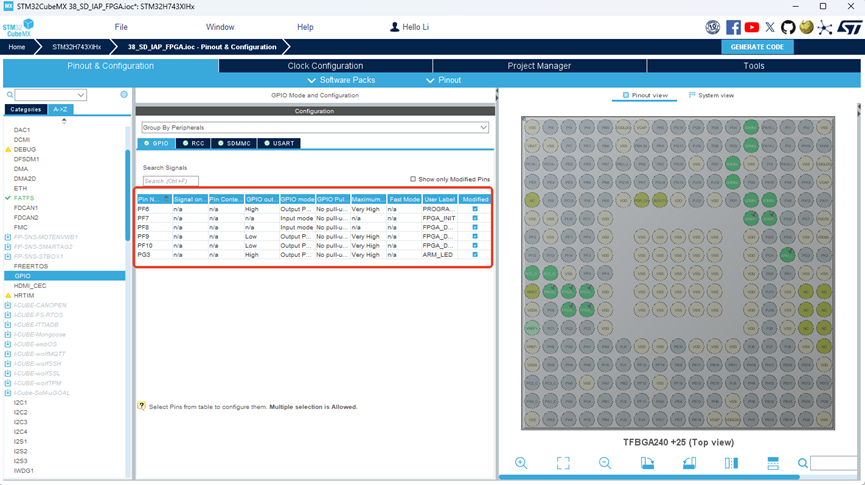The height and width of the screenshot is (485, 865).
Task: Expand the FP-SNS-SMARTAG2 tree item
Action: click(x=8, y=247)
